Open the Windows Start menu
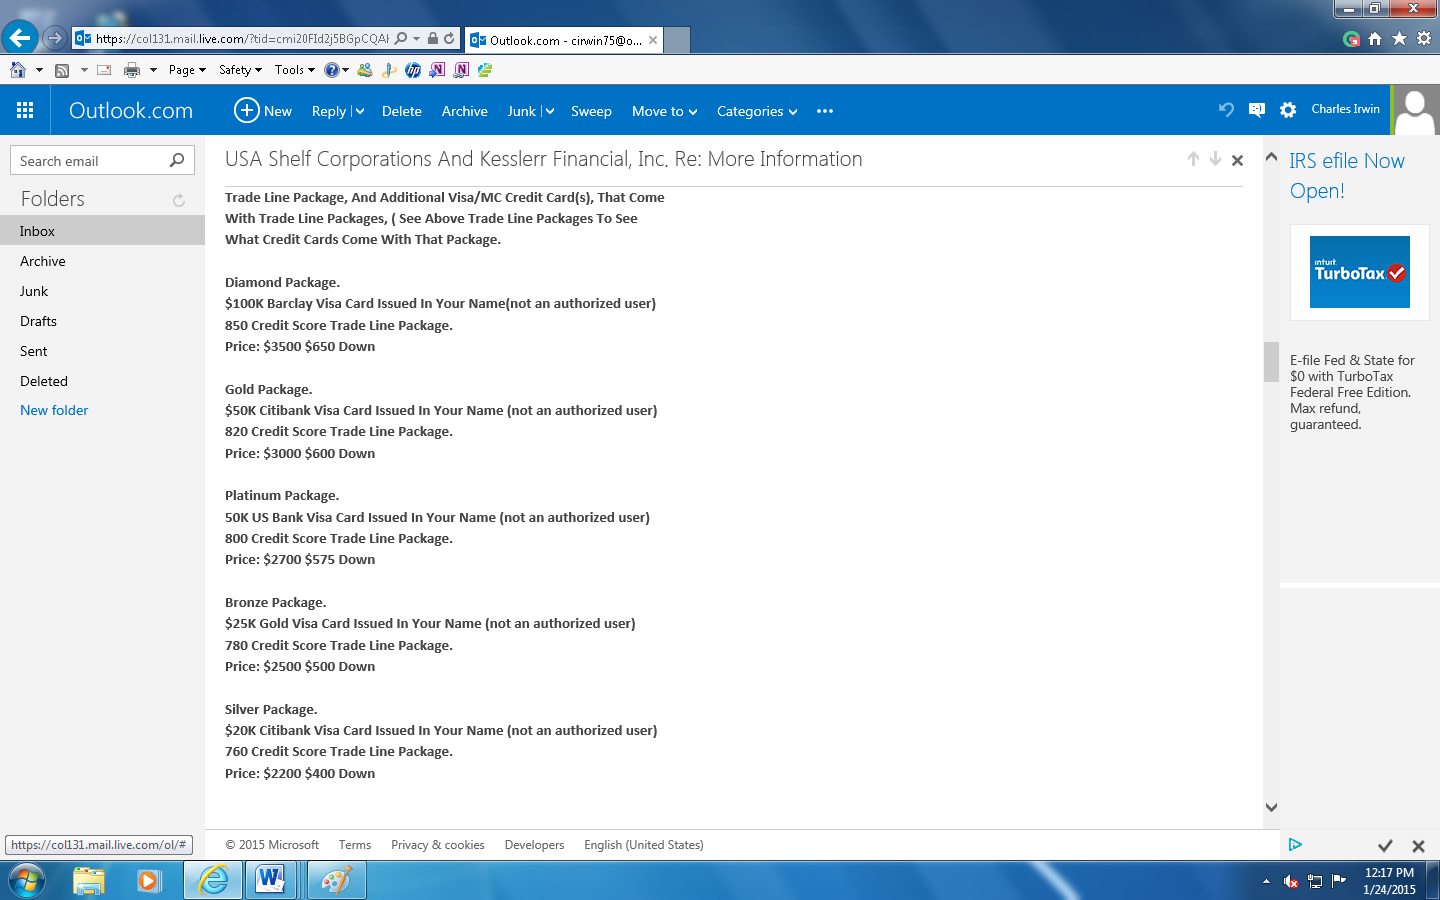Image resolution: width=1440 pixels, height=900 pixels. [x=27, y=880]
